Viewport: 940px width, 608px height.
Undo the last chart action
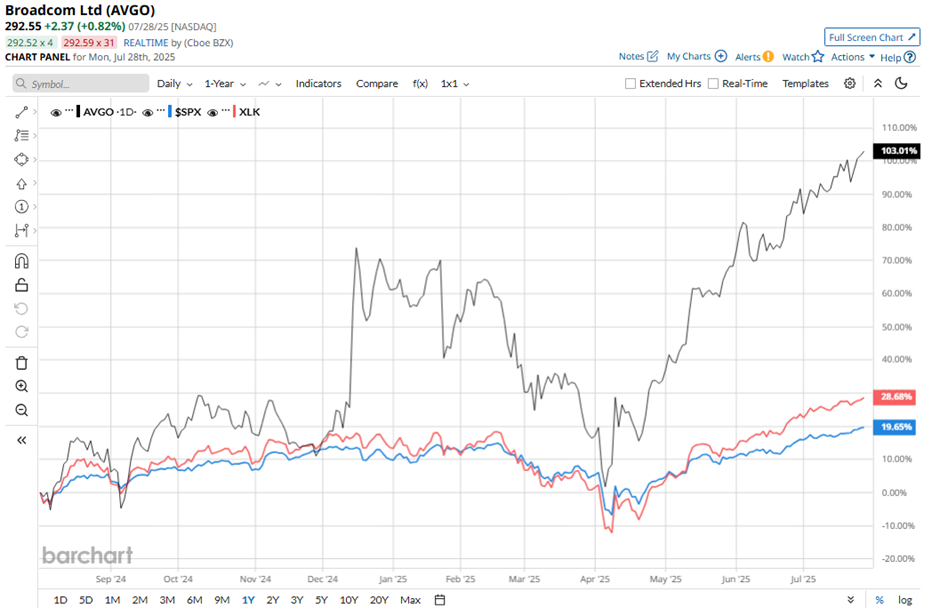pos(22,309)
